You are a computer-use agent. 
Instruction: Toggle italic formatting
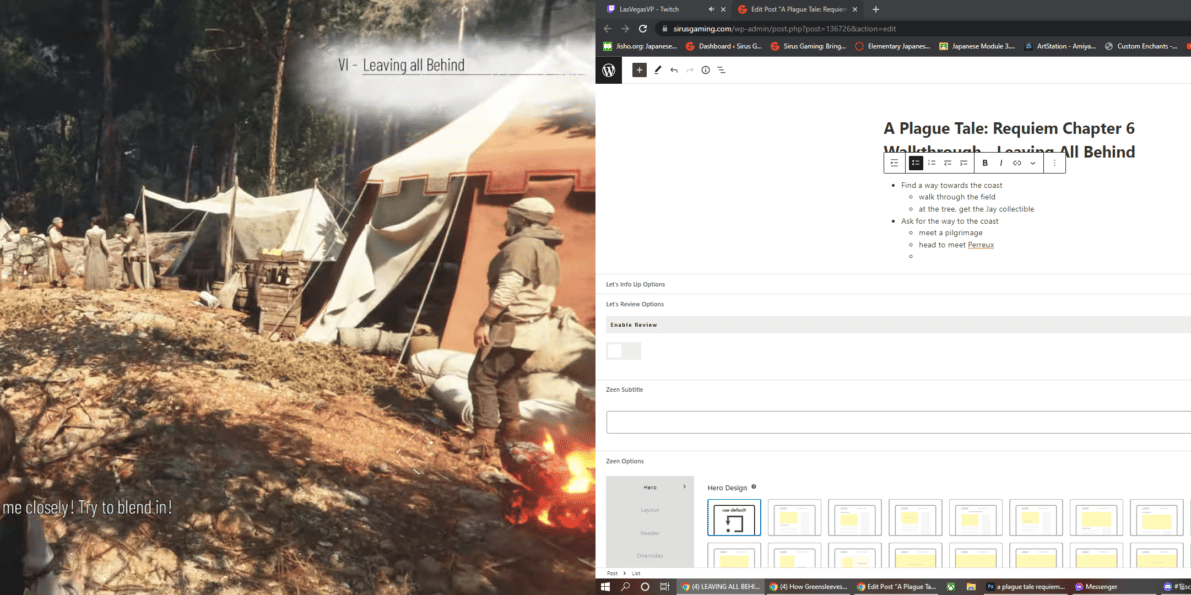1001,163
